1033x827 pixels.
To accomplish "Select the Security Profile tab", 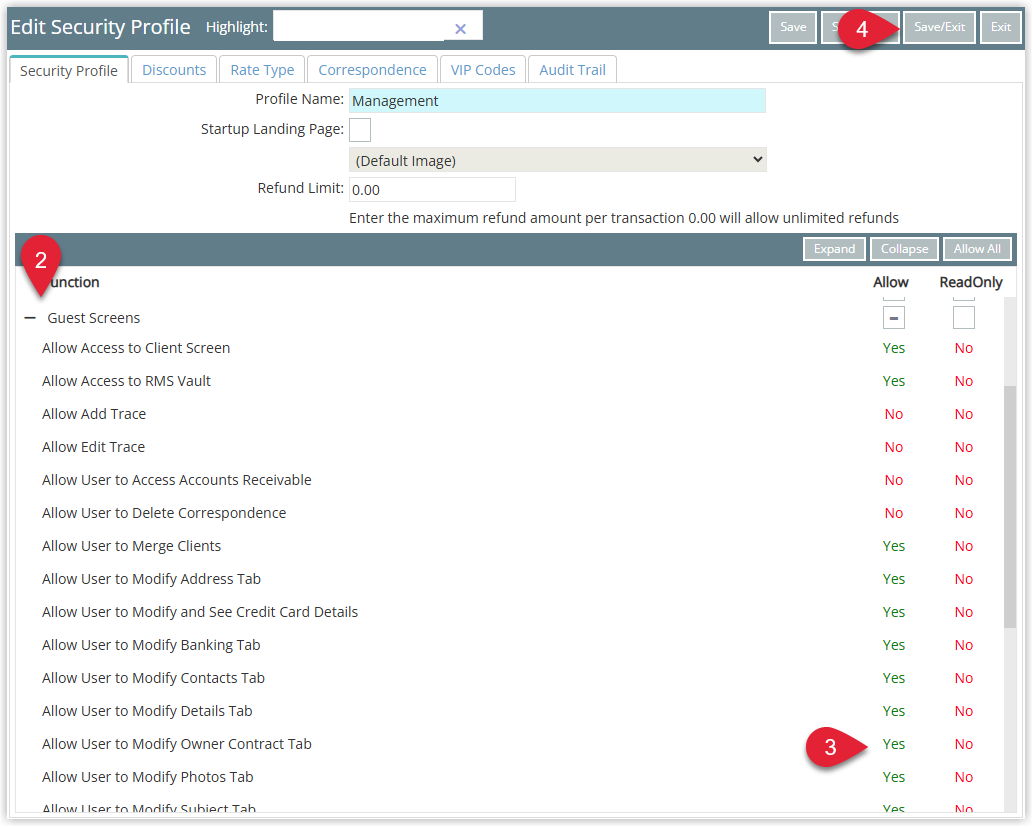I will click(69, 71).
